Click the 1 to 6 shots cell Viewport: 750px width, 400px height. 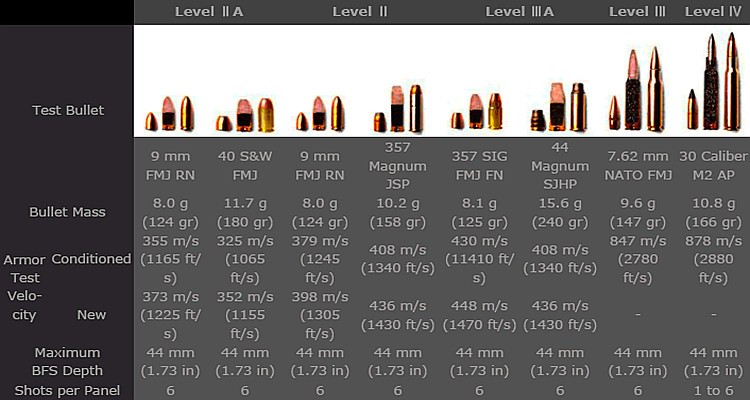(x=713, y=391)
